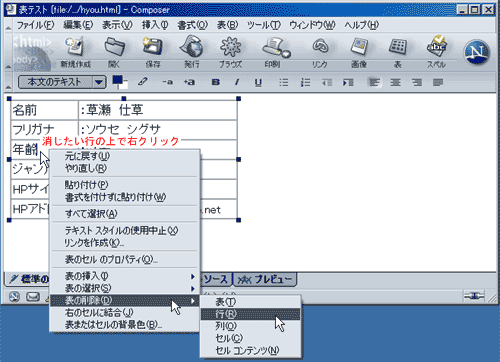This screenshot has height=362, width=500.
Task: Open the 表(B) menu
Action: pos(227,25)
